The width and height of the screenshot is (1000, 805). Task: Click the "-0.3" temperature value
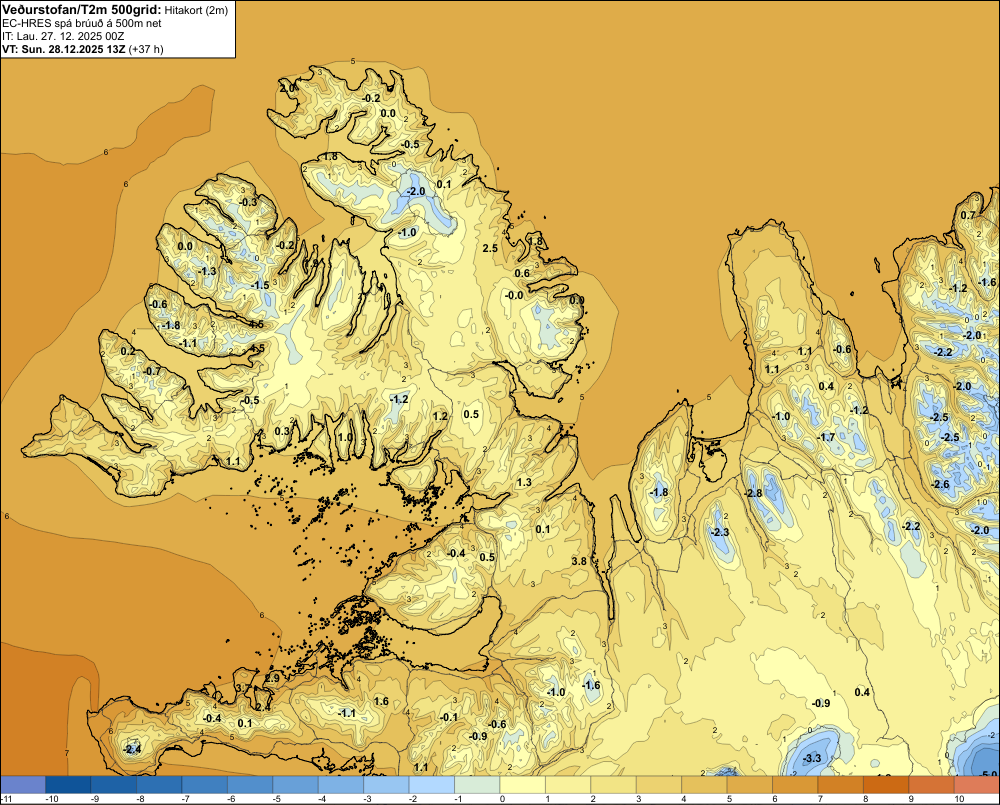pos(247,202)
